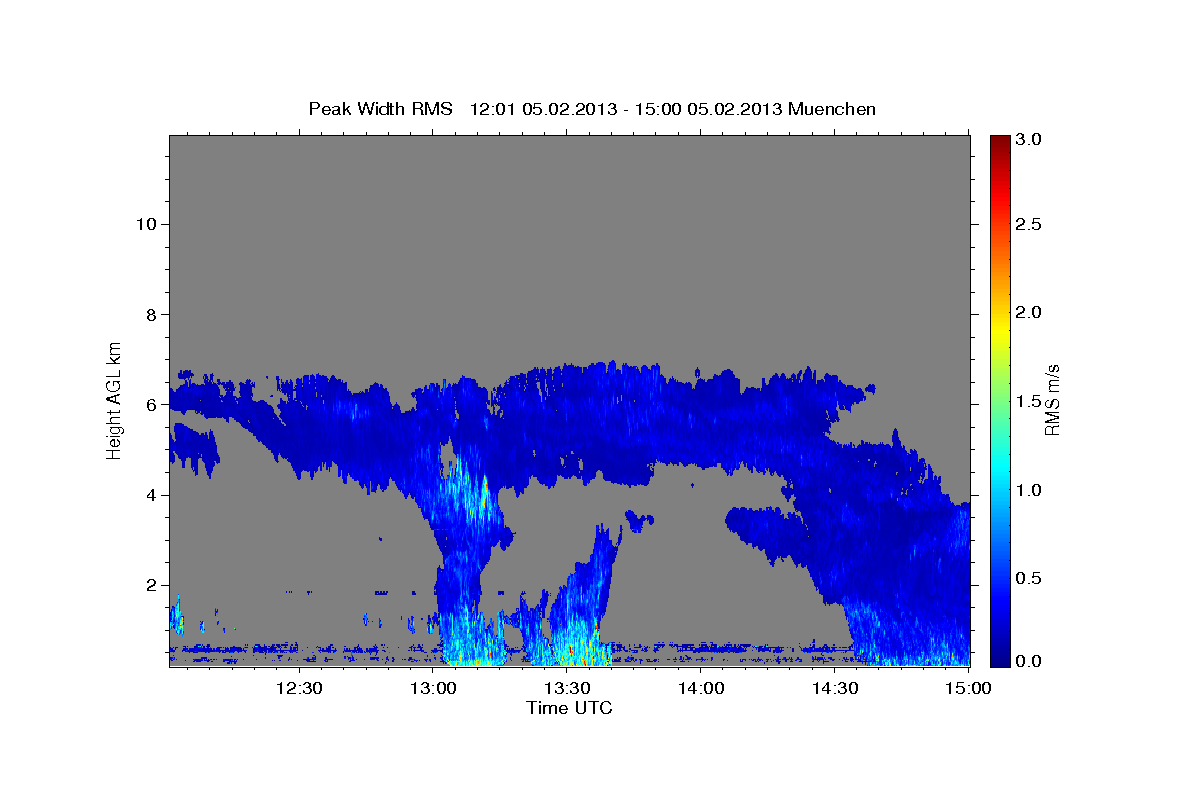Screen dimensions: 1200x800
Task: Click the 'RMS m/s' colorbar label
Action: [1051, 400]
